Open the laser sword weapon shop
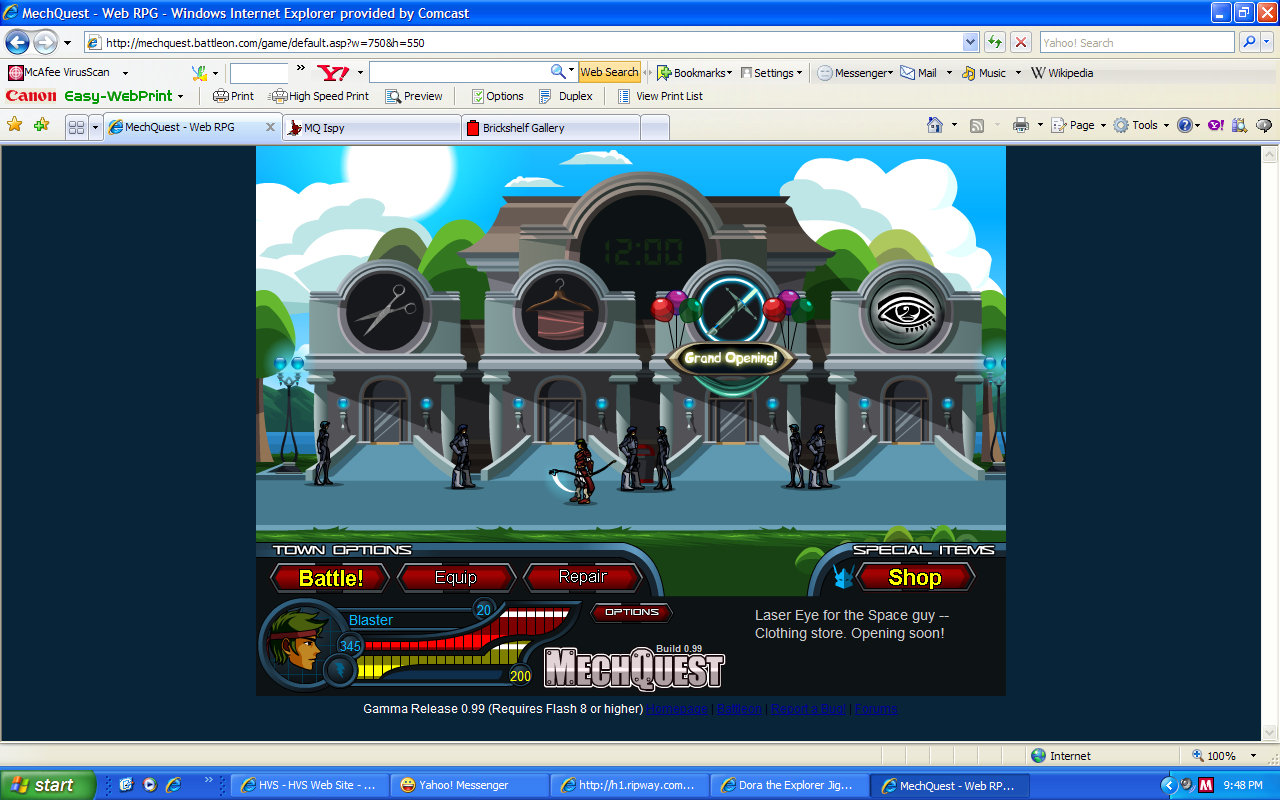 click(734, 309)
